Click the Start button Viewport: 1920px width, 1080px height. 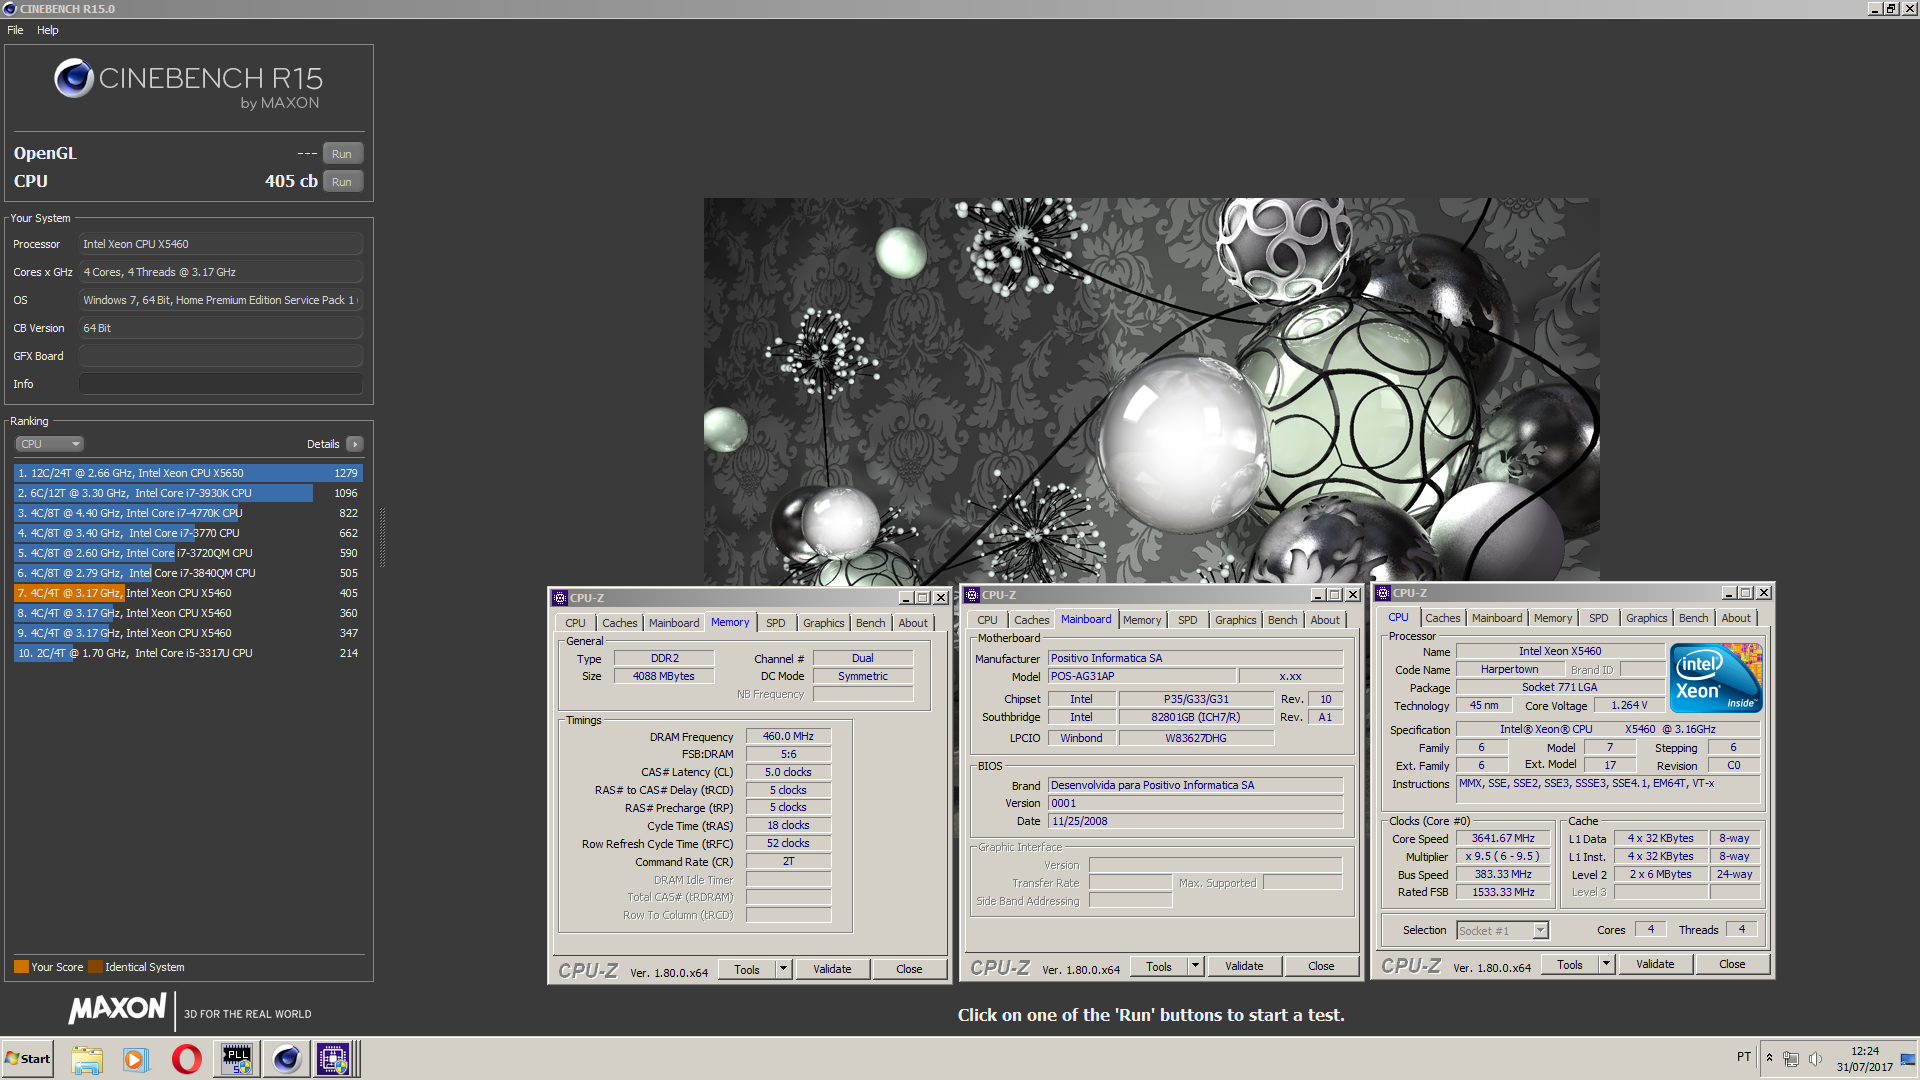click(x=27, y=1059)
